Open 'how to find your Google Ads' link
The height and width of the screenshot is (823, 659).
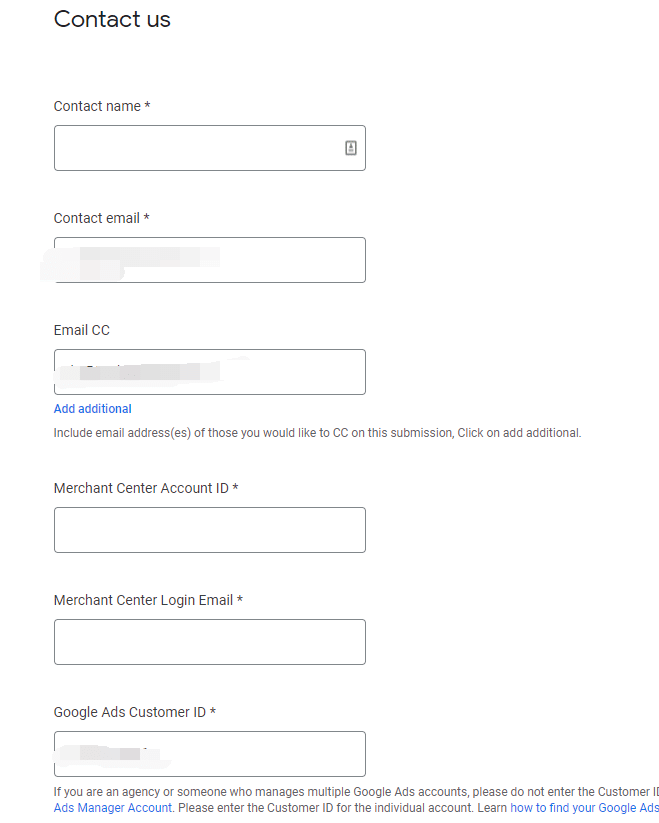coord(584,808)
